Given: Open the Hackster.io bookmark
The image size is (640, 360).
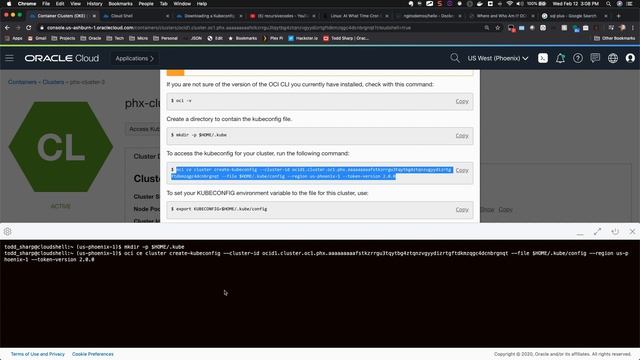Looking at the screenshot, I should (303, 38).
